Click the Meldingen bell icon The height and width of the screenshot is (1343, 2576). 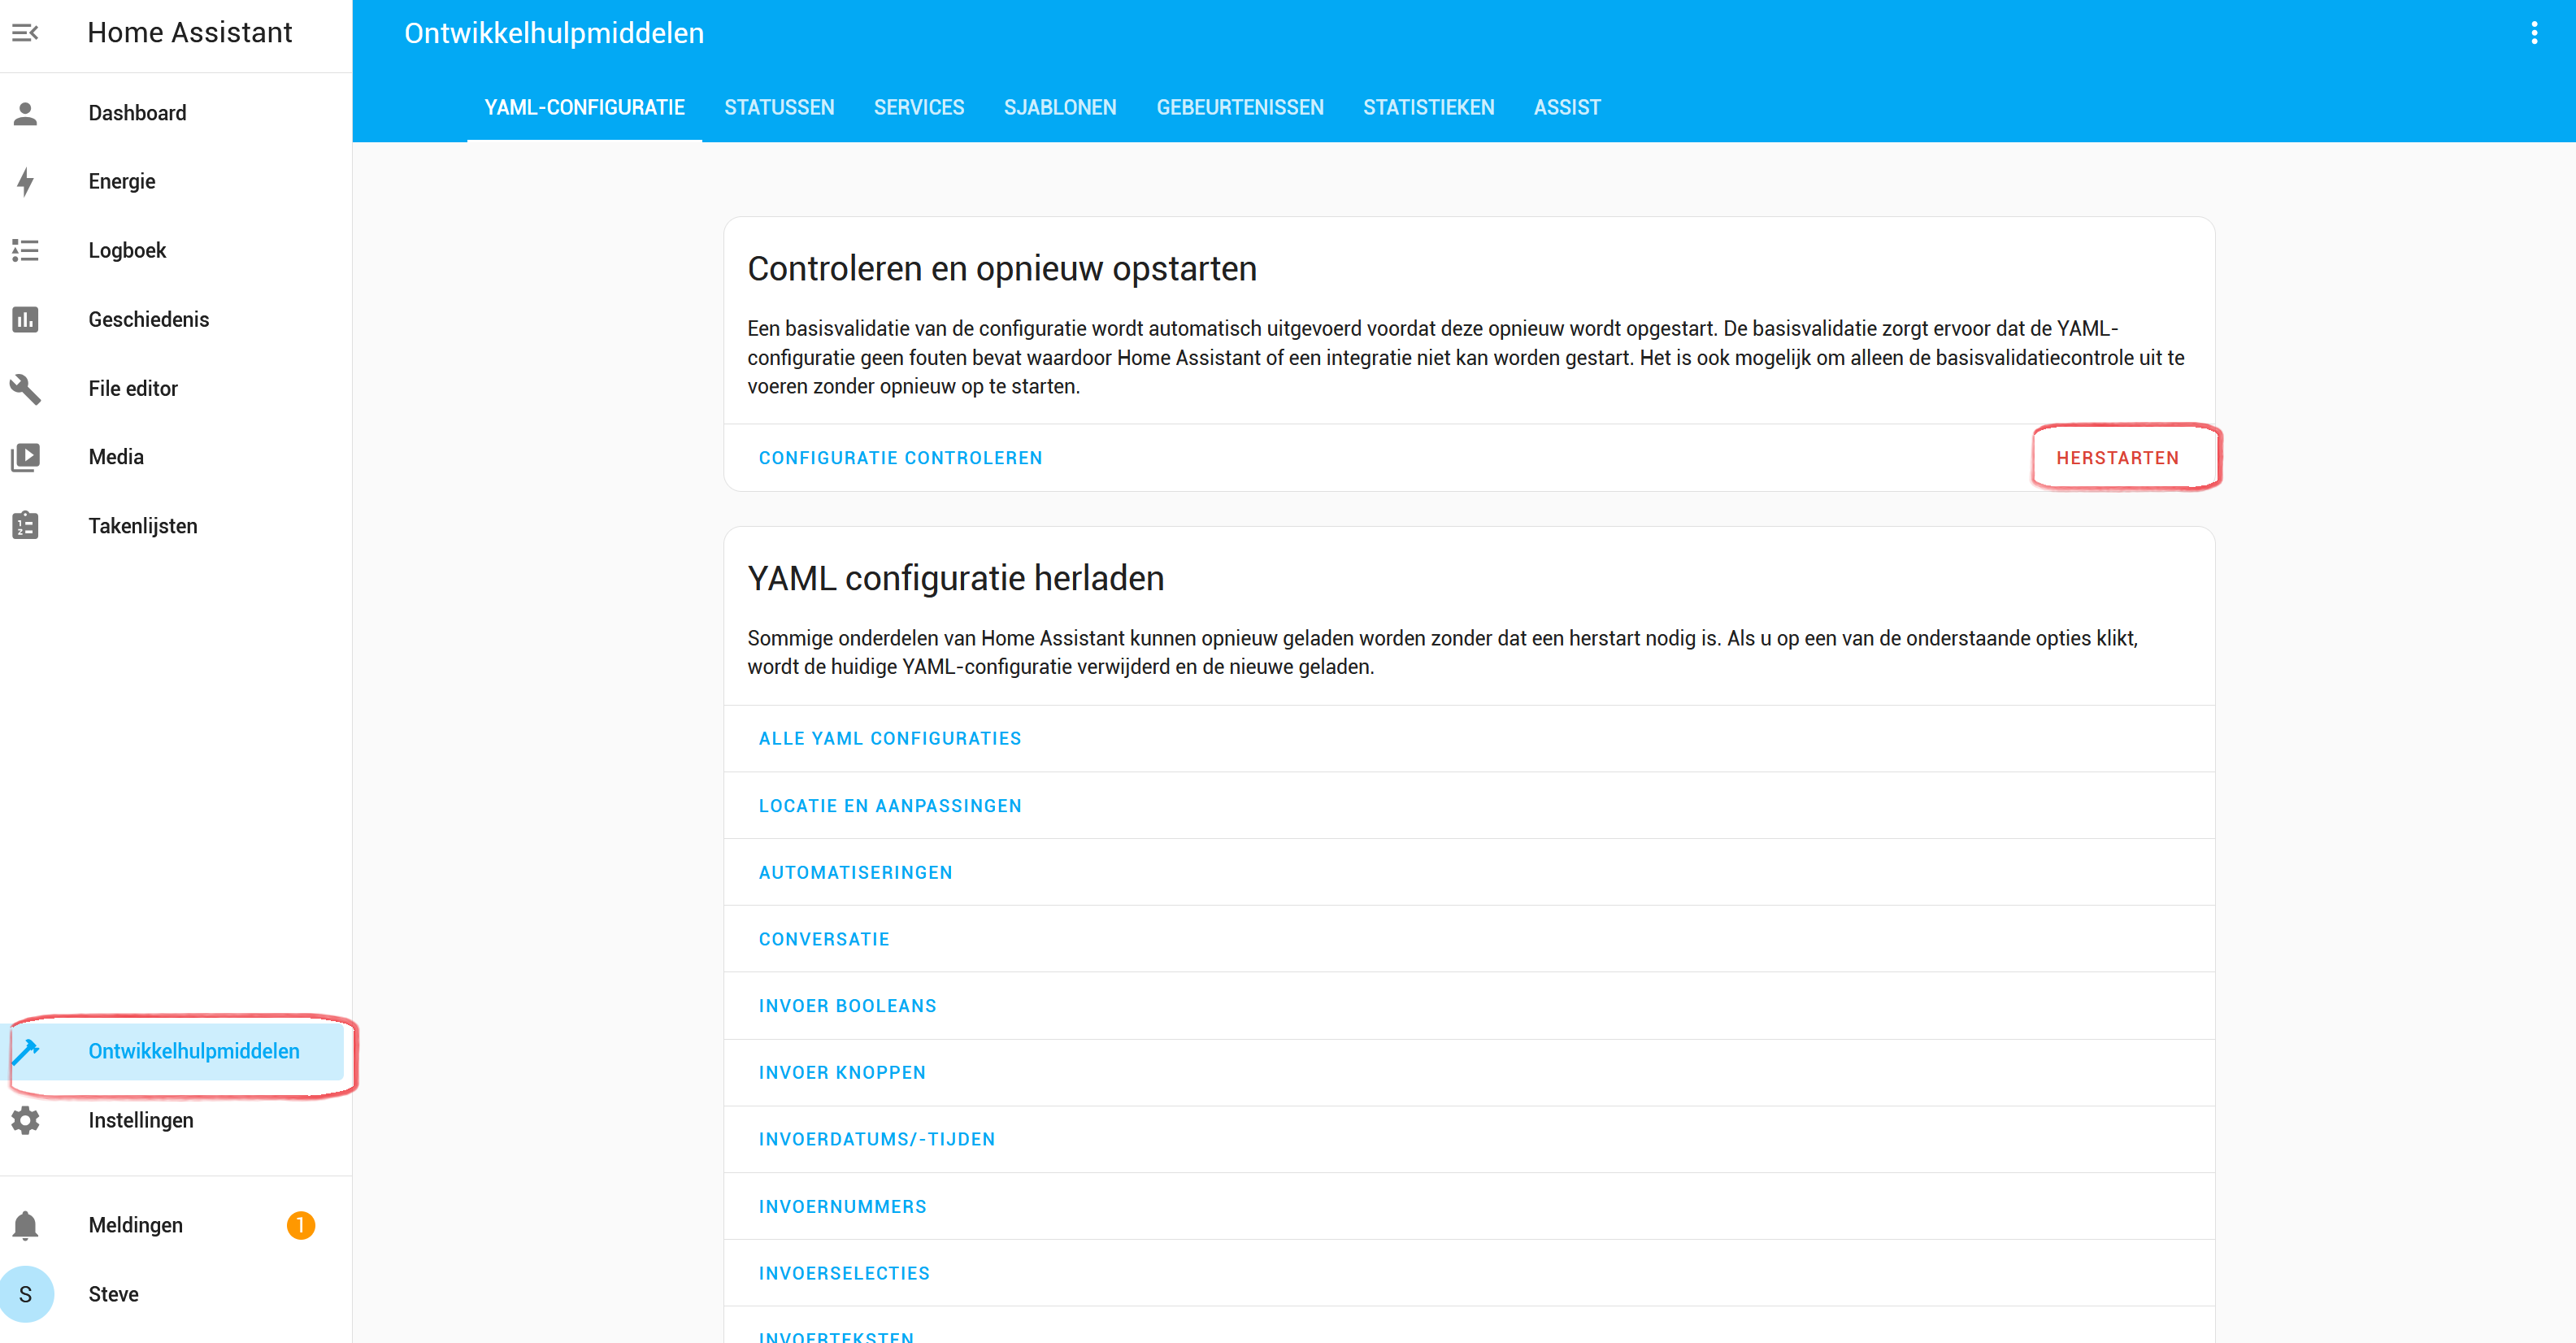tap(25, 1225)
